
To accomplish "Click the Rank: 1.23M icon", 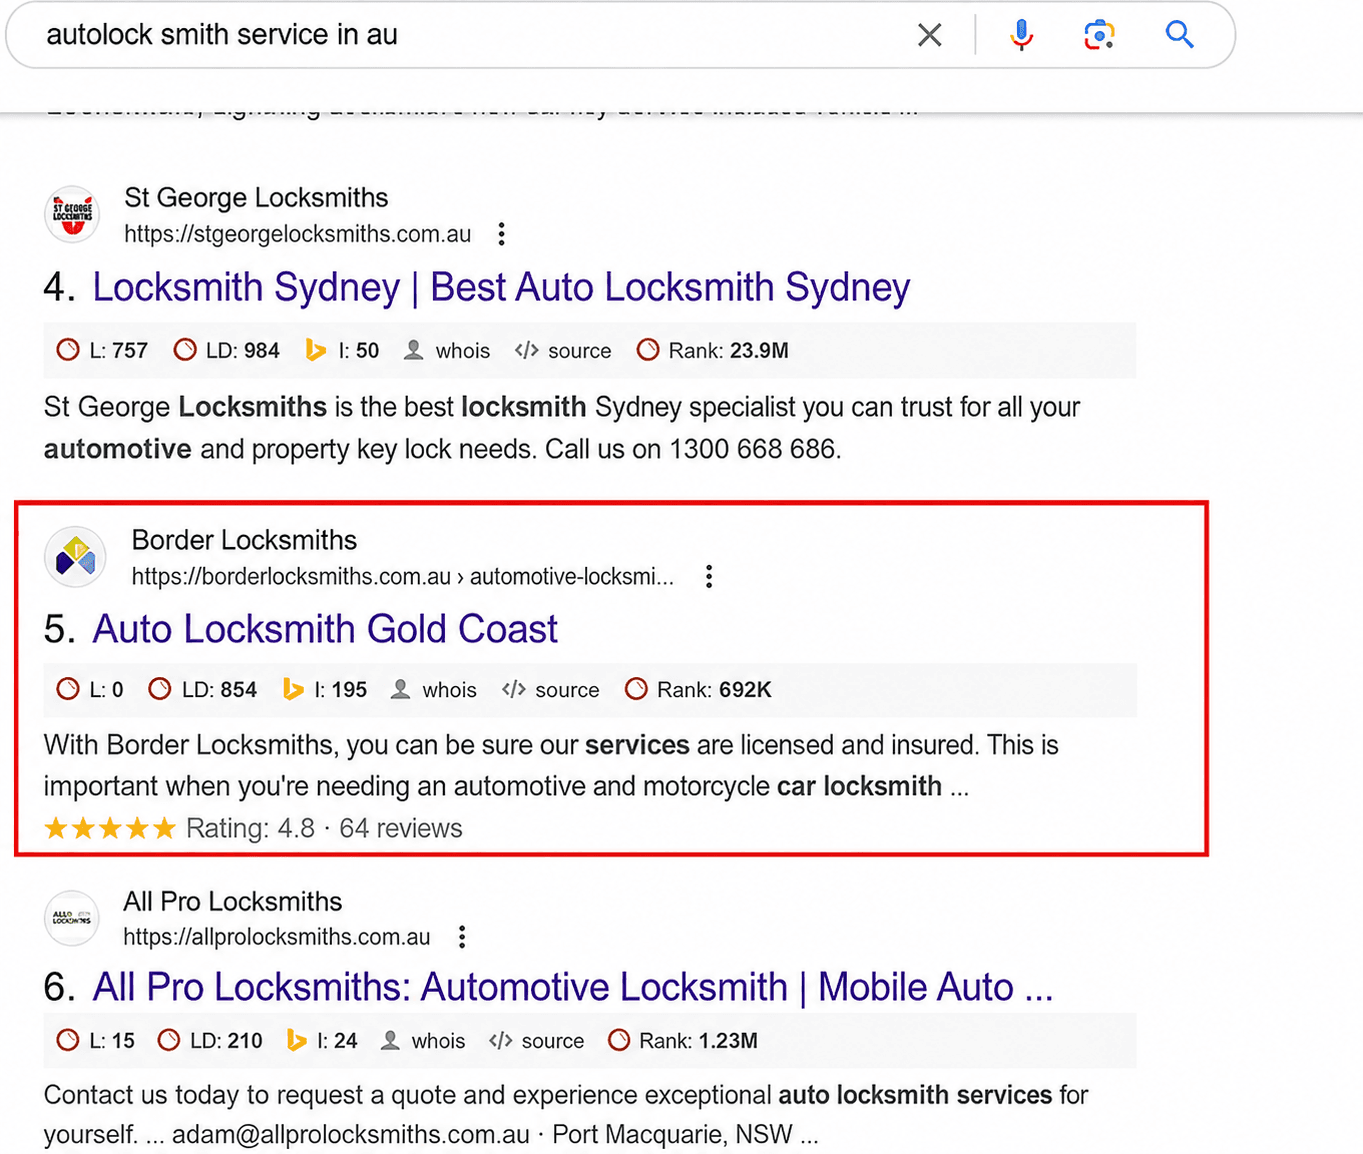I will (x=619, y=1040).
